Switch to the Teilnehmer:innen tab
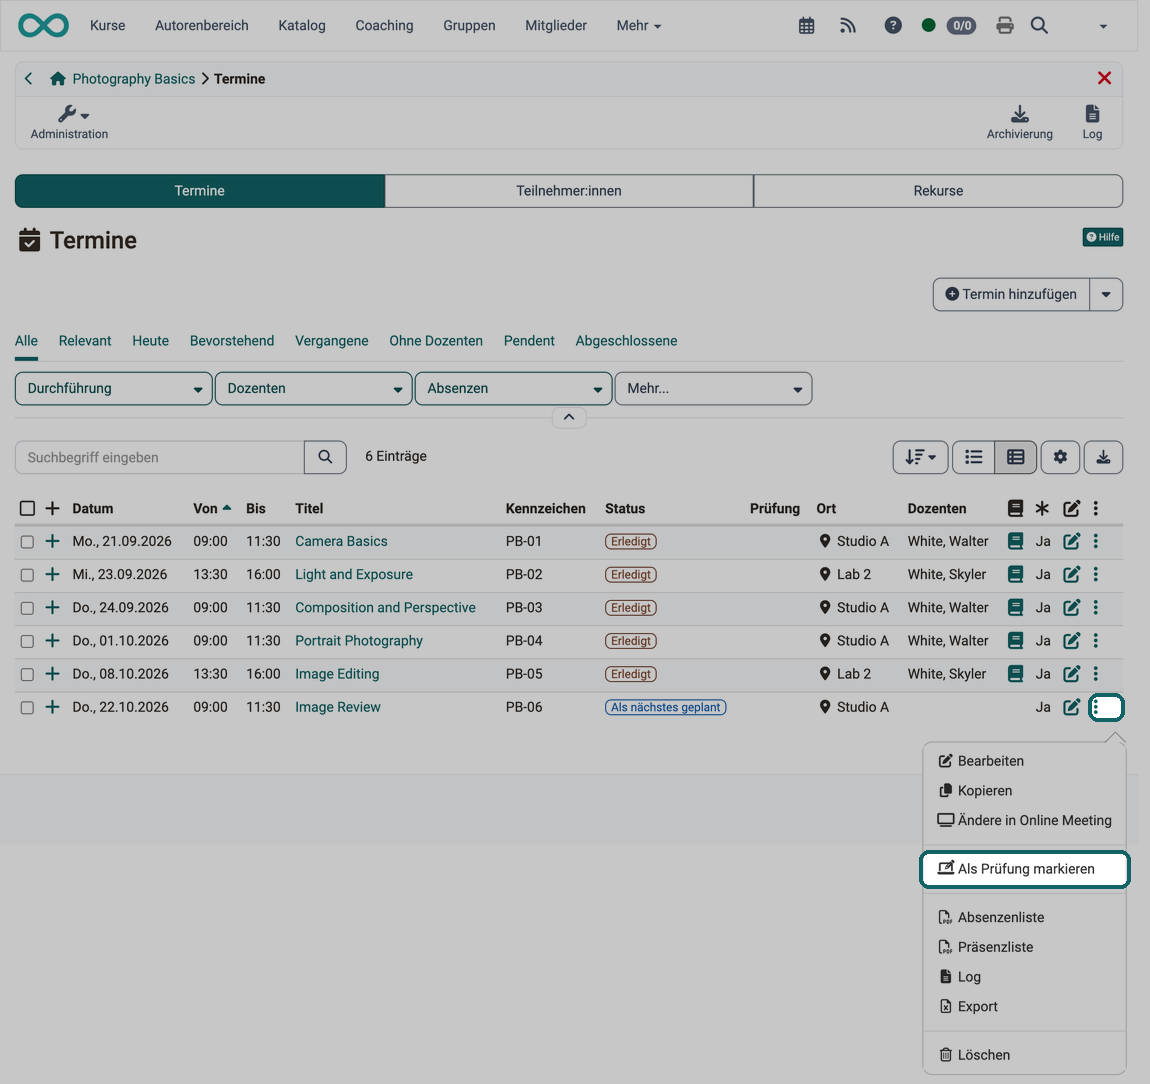Image resolution: width=1150 pixels, height=1084 pixels. (x=568, y=191)
